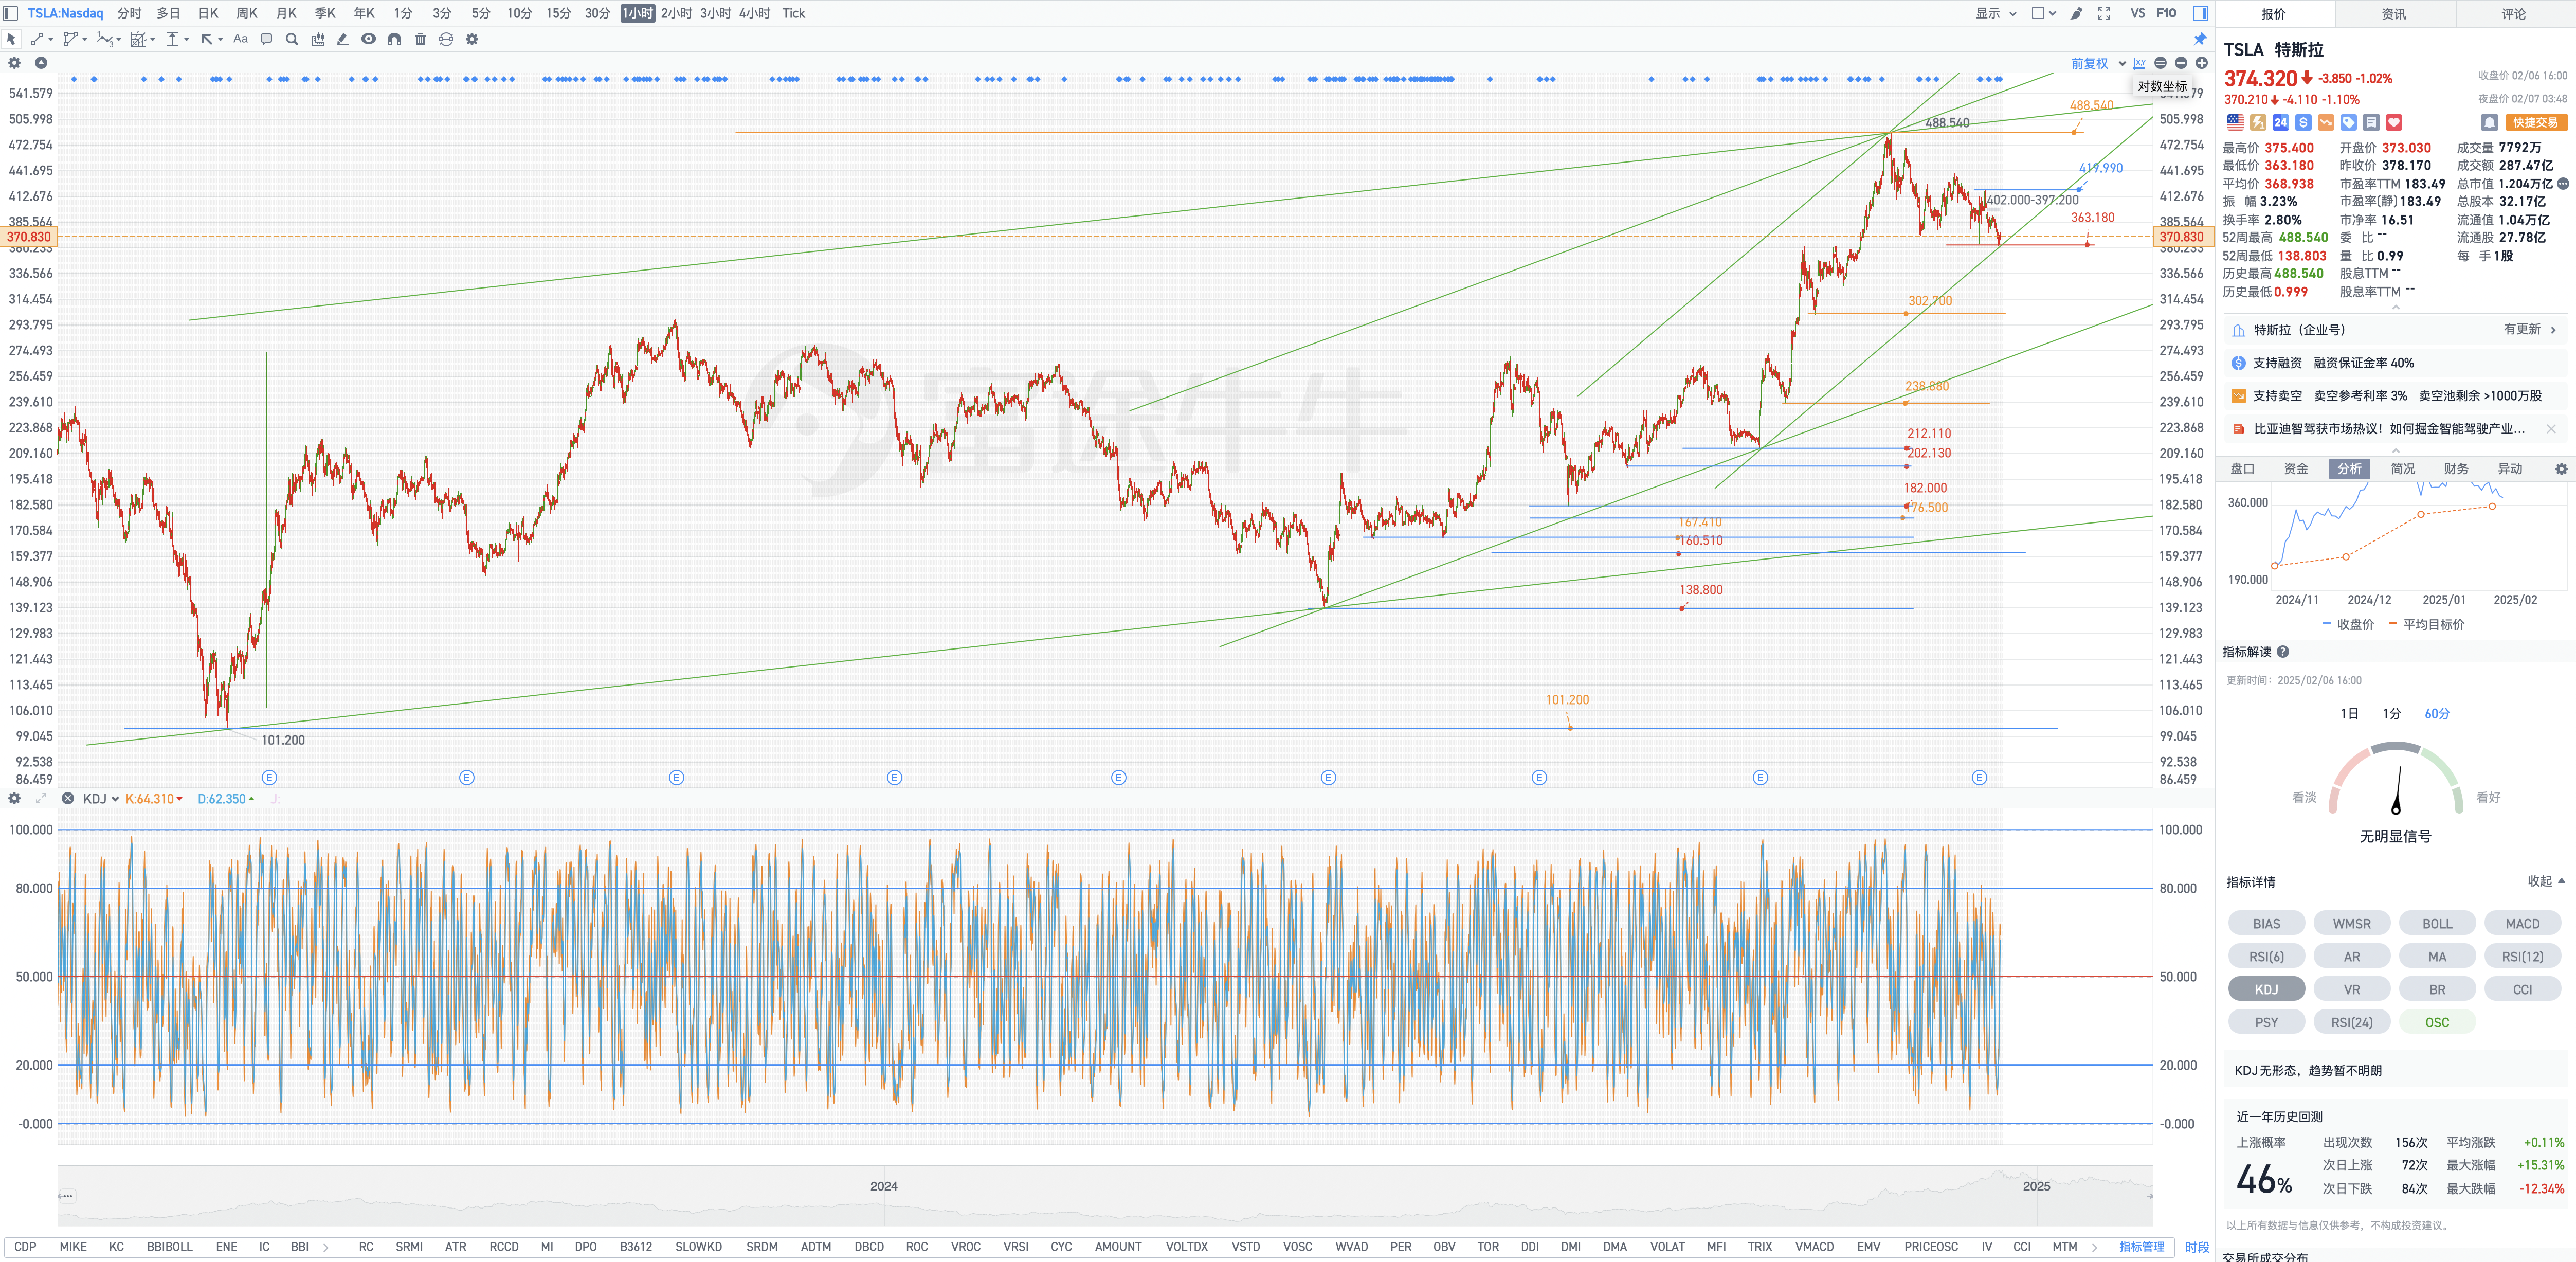The width and height of the screenshot is (2576, 1262).
Task: Pick the trend line drawing tool
Action: pyautogui.click(x=36, y=39)
